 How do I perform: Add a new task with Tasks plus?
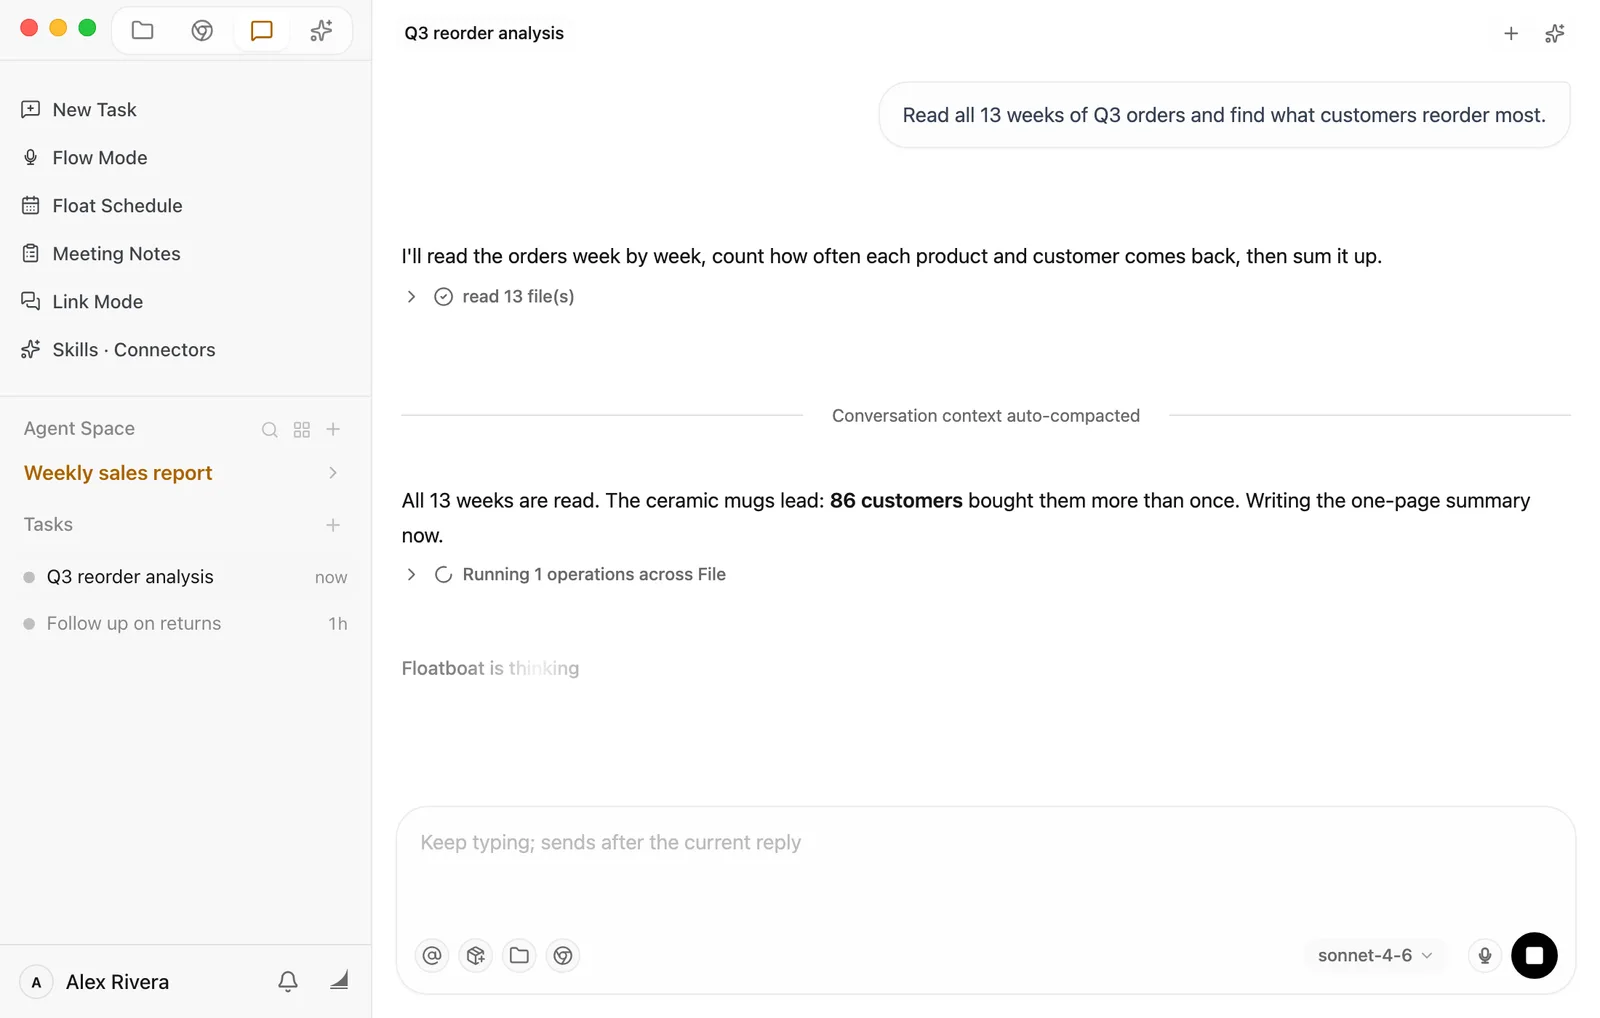click(333, 525)
